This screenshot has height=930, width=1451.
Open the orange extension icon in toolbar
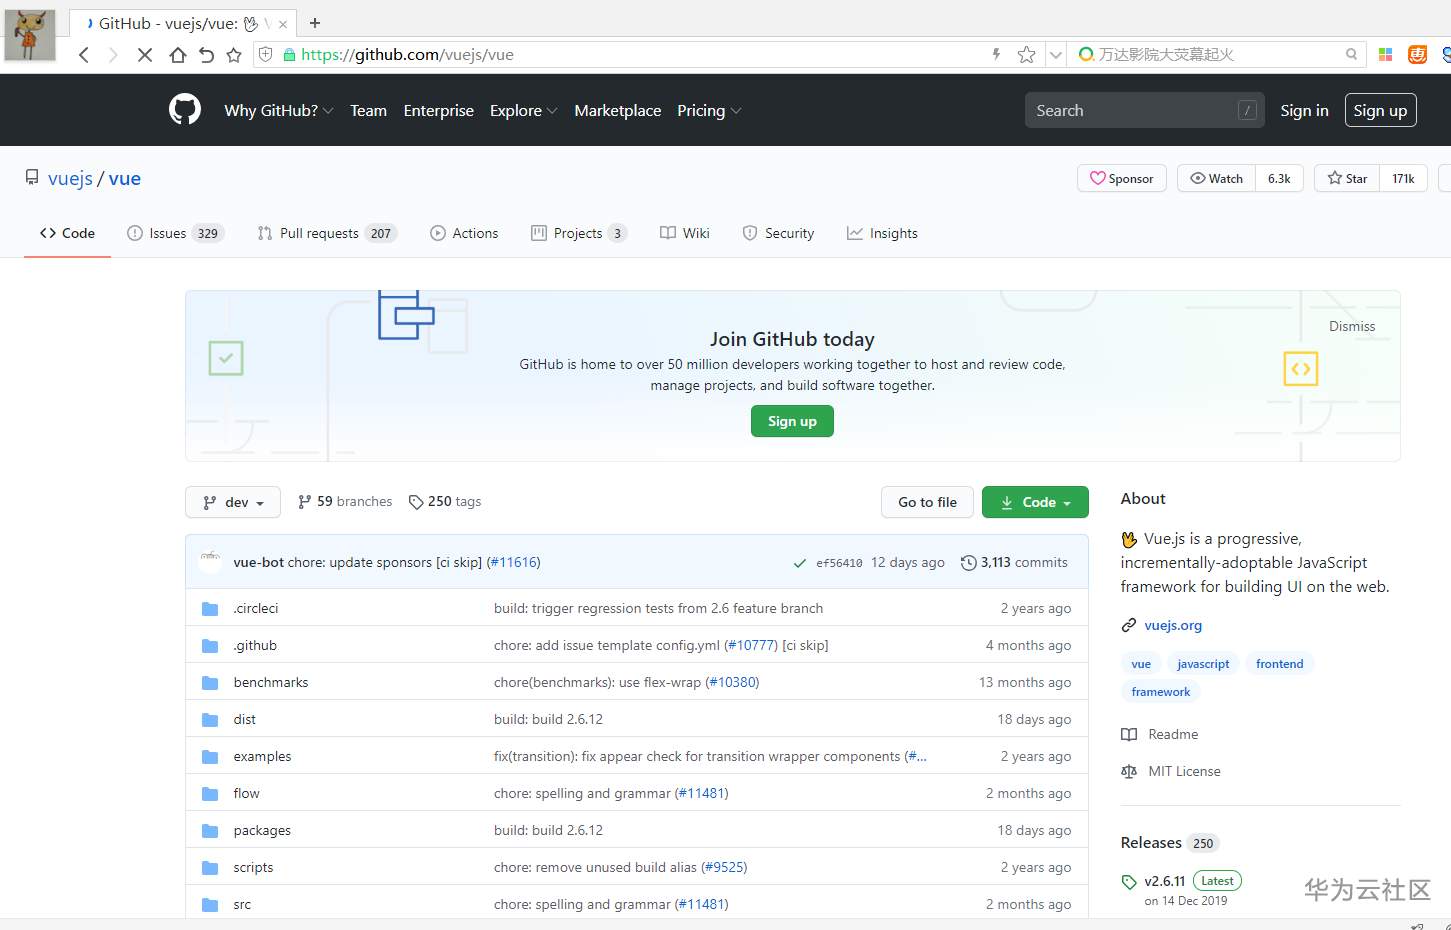pyautogui.click(x=1417, y=55)
